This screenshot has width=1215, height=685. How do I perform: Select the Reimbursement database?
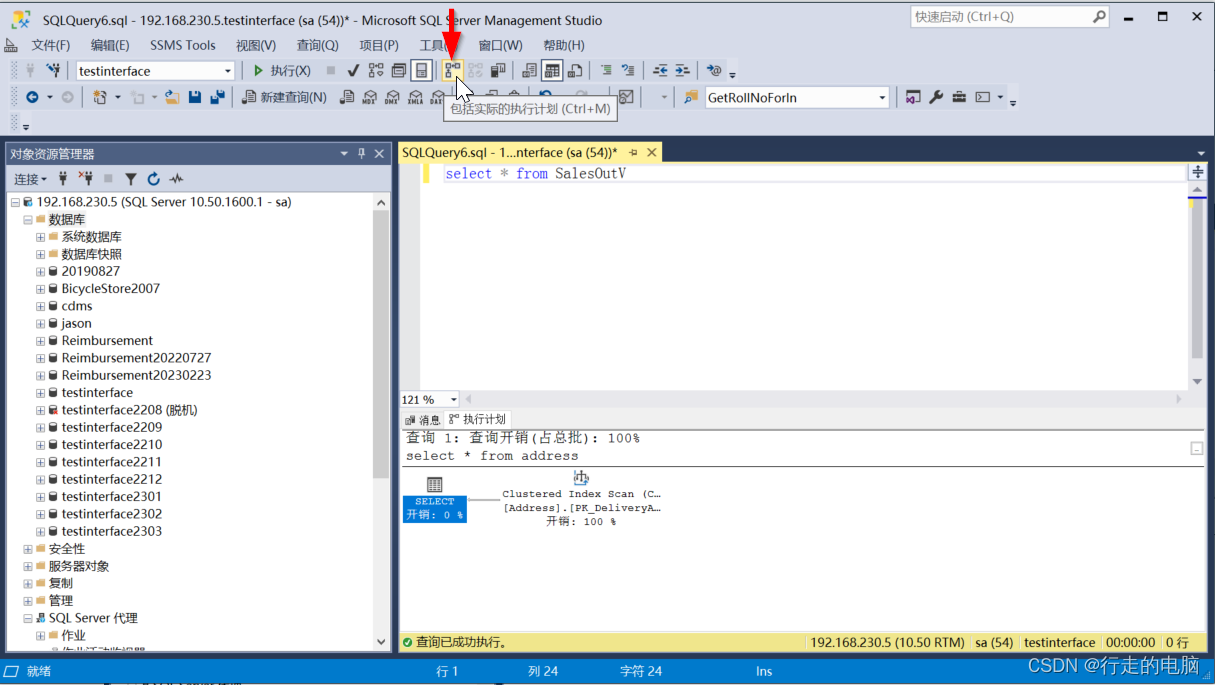[x=107, y=341]
